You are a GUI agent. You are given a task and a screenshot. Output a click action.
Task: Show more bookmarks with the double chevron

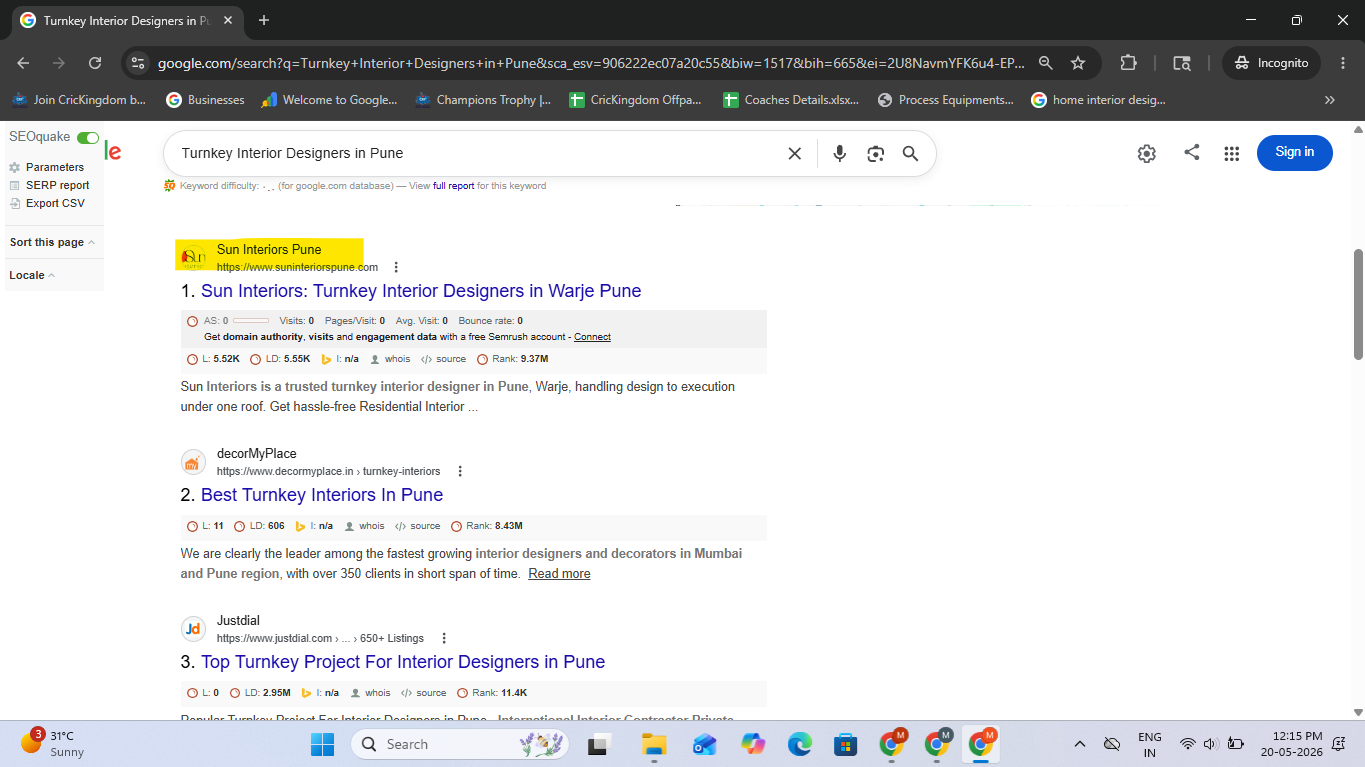(x=1330, y=100)
